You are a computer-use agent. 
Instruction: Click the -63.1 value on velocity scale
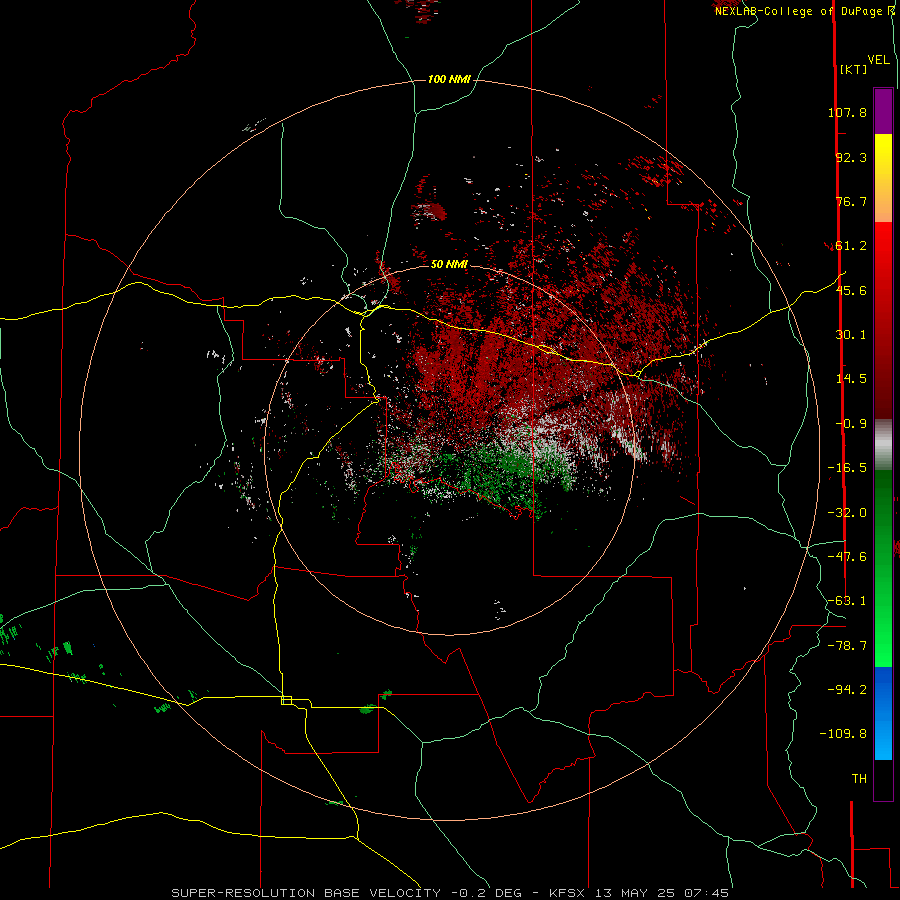point(847,601)
